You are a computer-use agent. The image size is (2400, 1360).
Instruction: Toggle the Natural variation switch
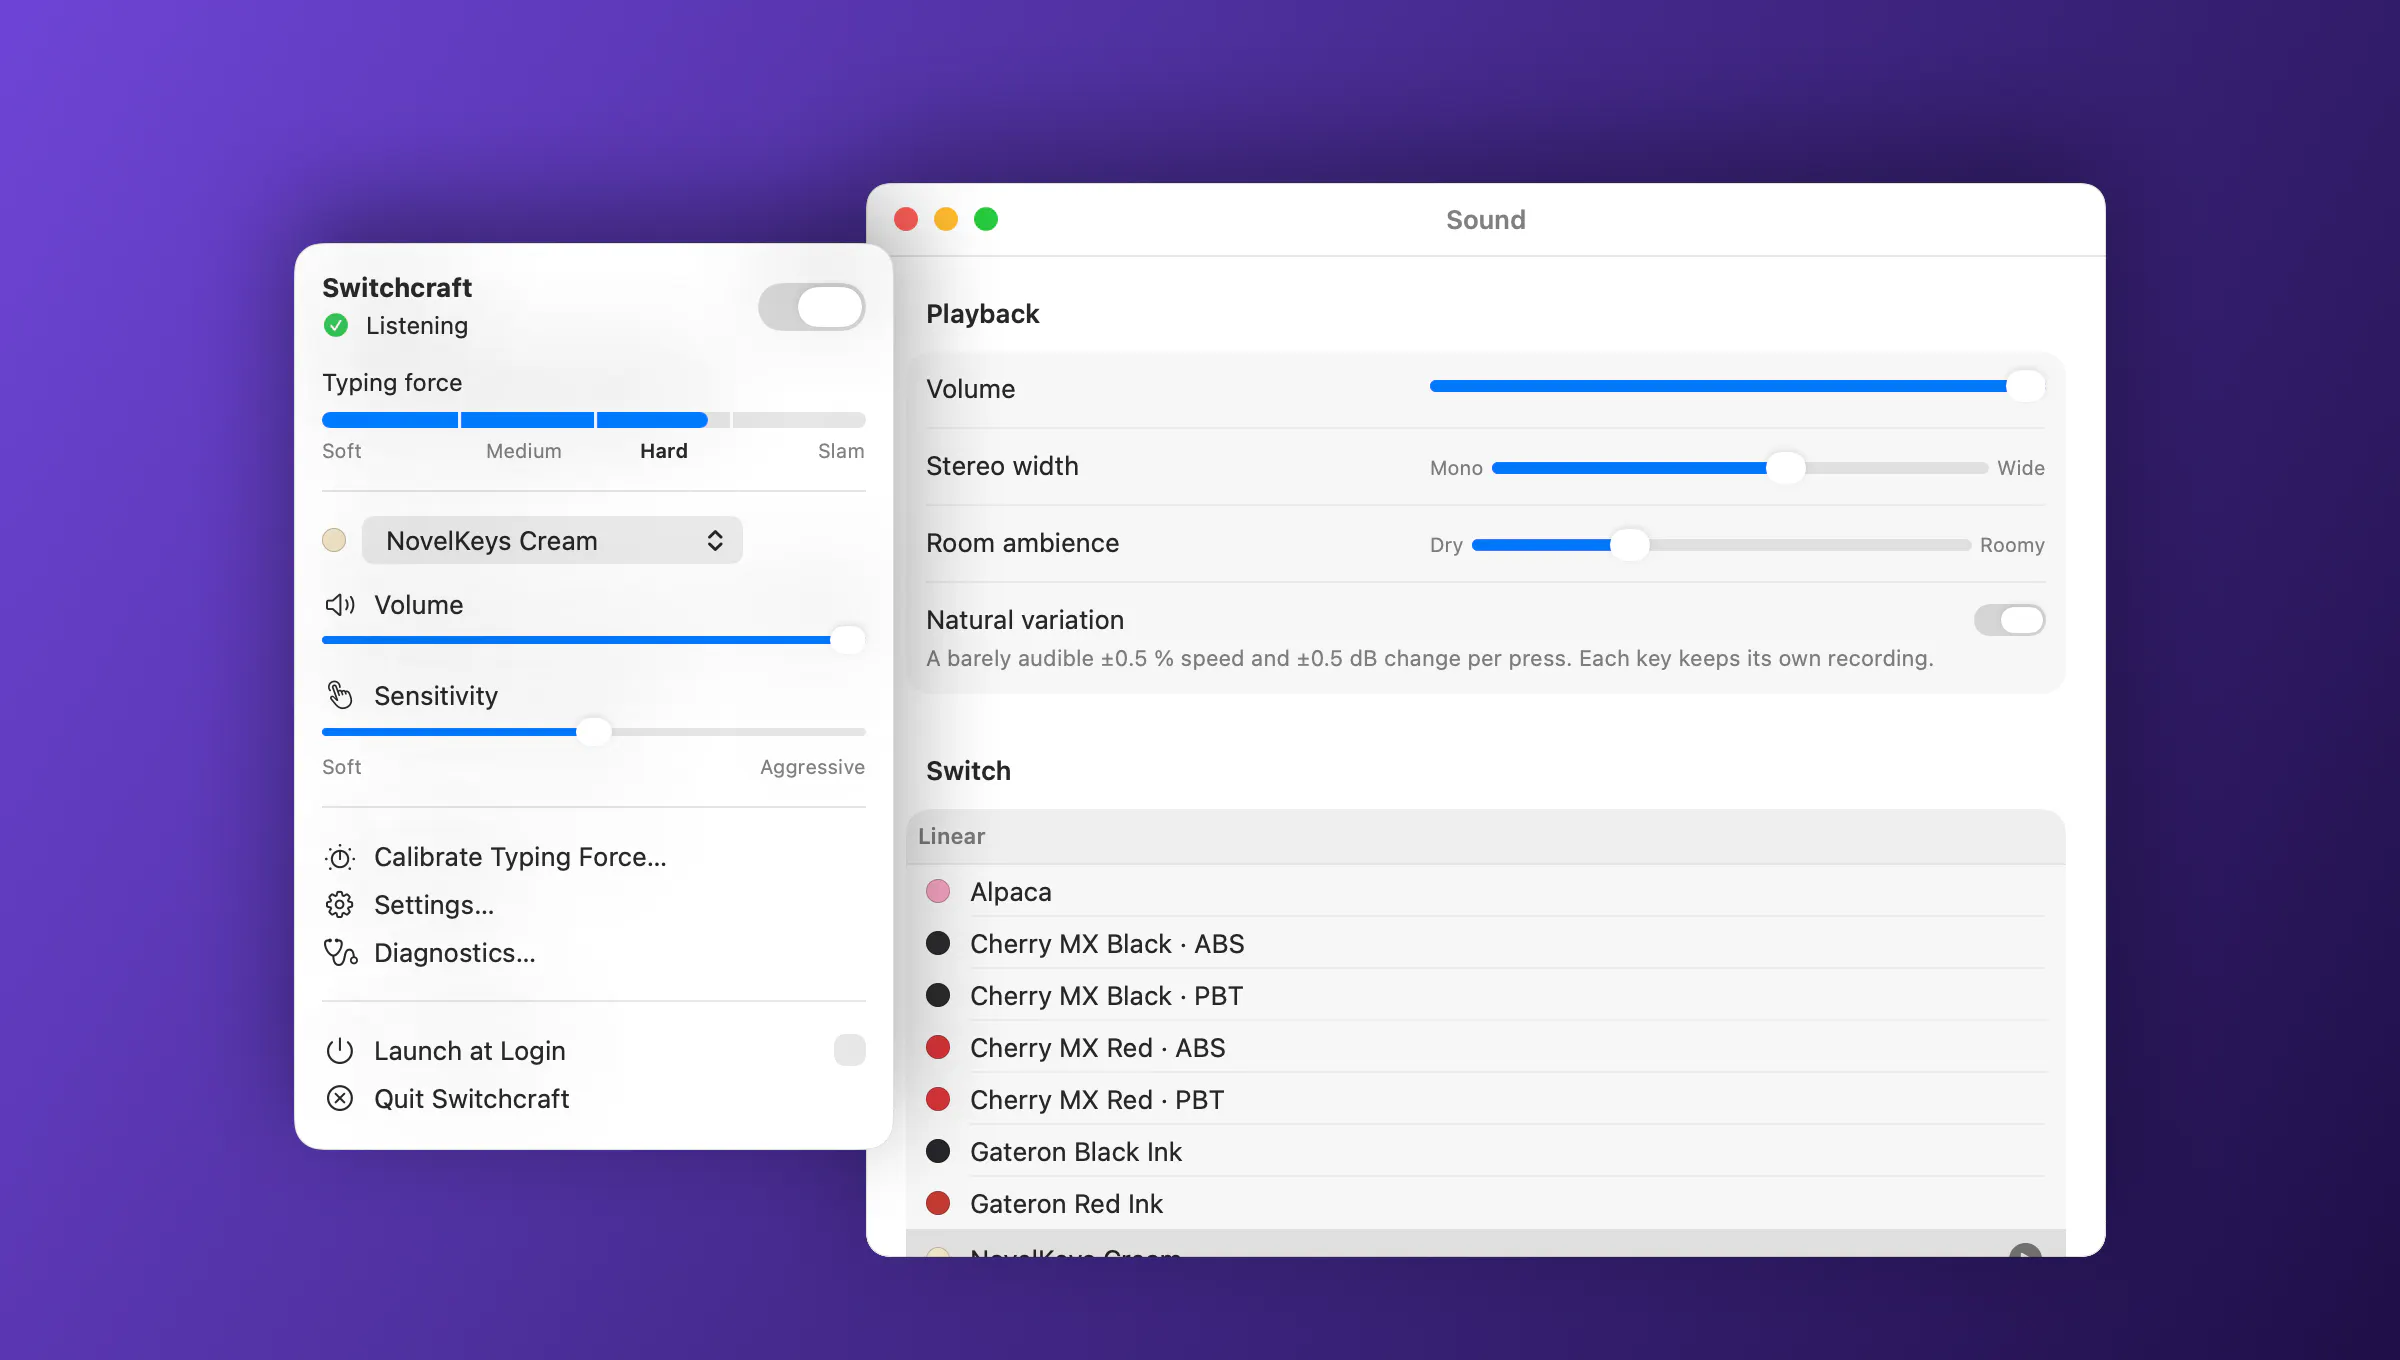2010,620
